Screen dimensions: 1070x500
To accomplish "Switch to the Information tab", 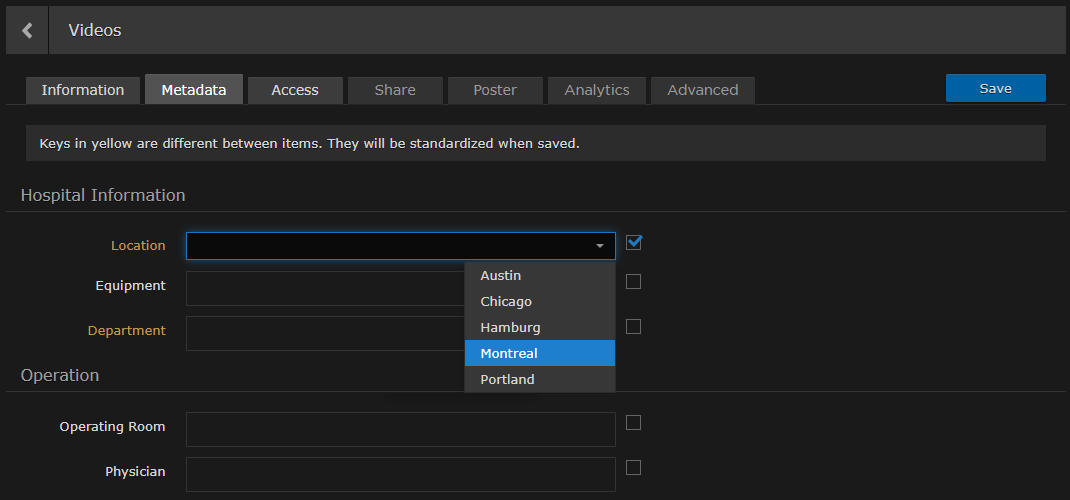I will [83, 90].
